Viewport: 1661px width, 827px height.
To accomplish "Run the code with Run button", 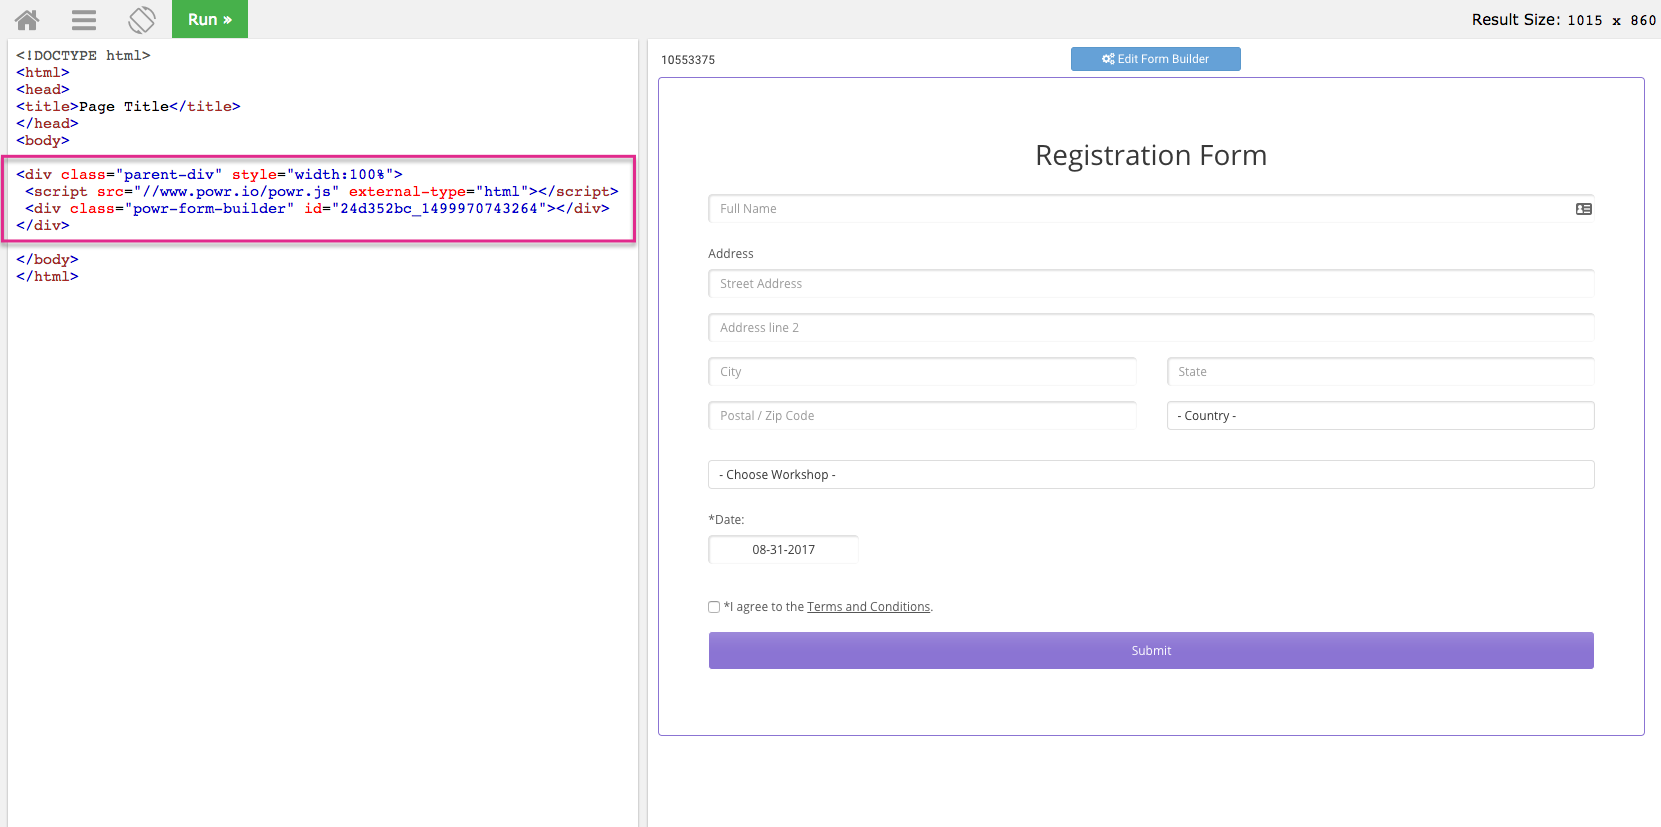I will click(210, 19).
